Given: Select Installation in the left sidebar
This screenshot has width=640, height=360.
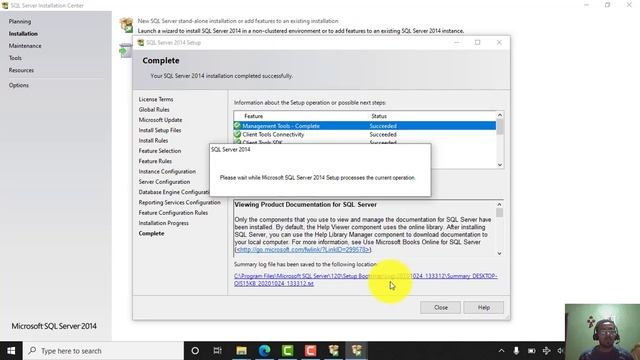Looking at the screenshot, I should pyautogui.click(x=23, y=33).
